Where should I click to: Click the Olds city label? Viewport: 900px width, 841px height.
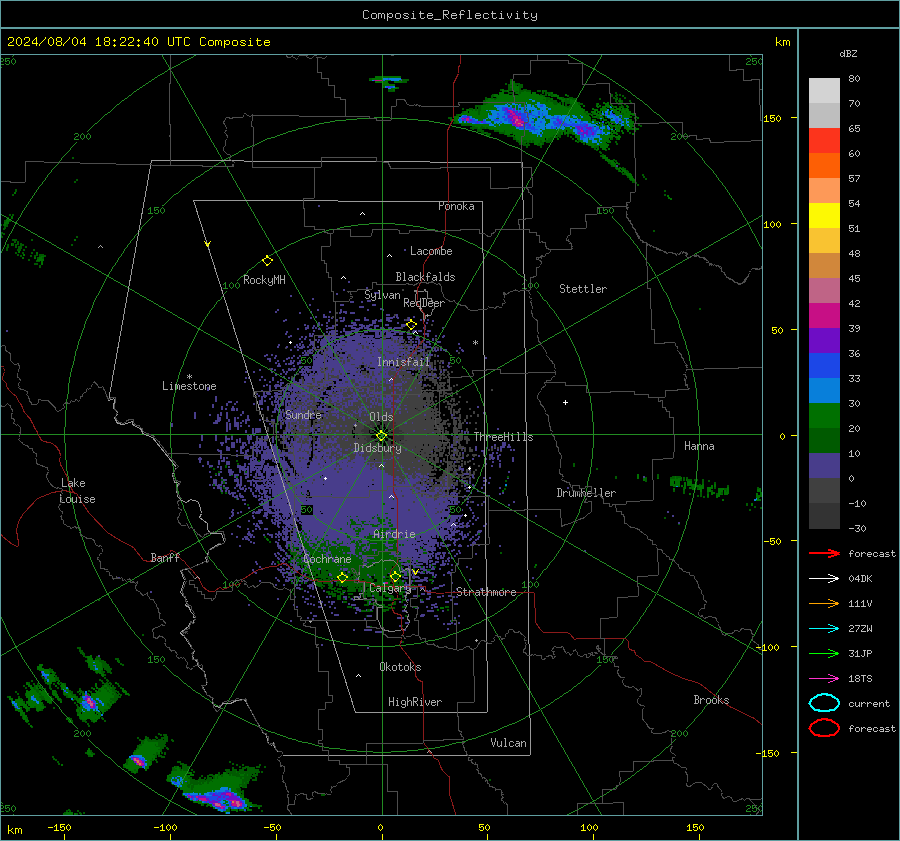[x=381, y=417]
